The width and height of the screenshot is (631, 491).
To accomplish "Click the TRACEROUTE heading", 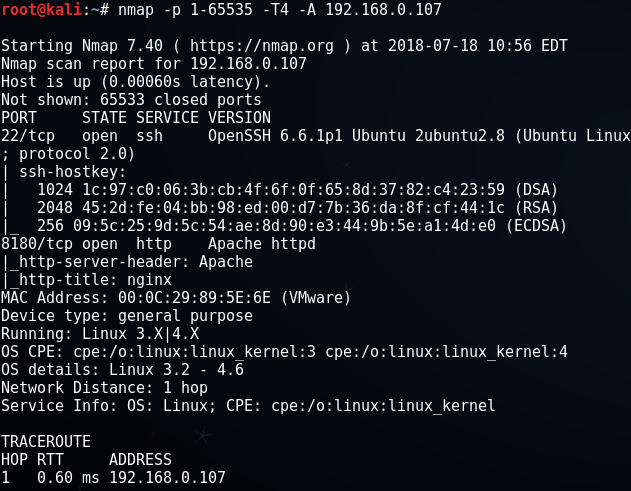I will click(45, 441).
